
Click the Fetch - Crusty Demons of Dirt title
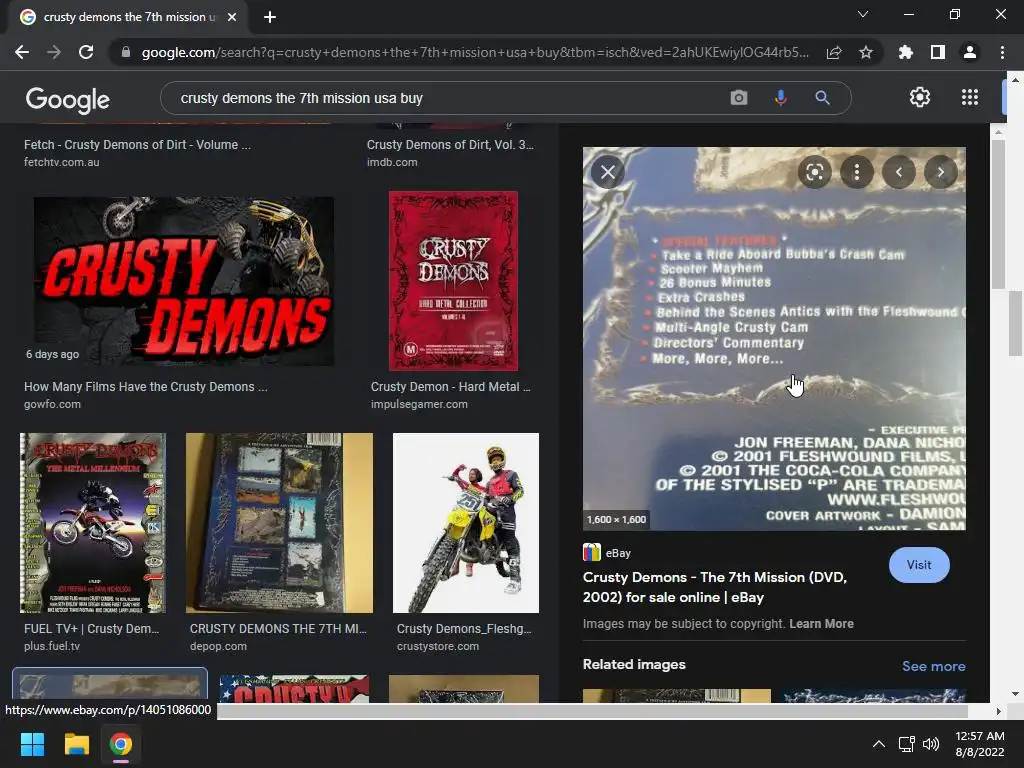tap(137, 145)
